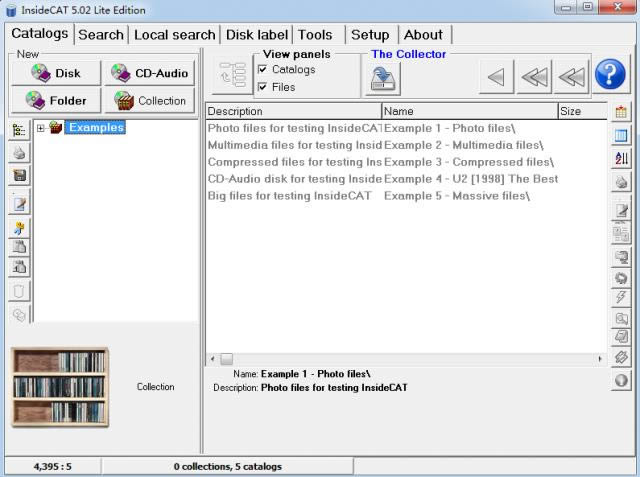Click the double left arrow beside help button
This screenshot has width=640, height=477.
(571, 77)
